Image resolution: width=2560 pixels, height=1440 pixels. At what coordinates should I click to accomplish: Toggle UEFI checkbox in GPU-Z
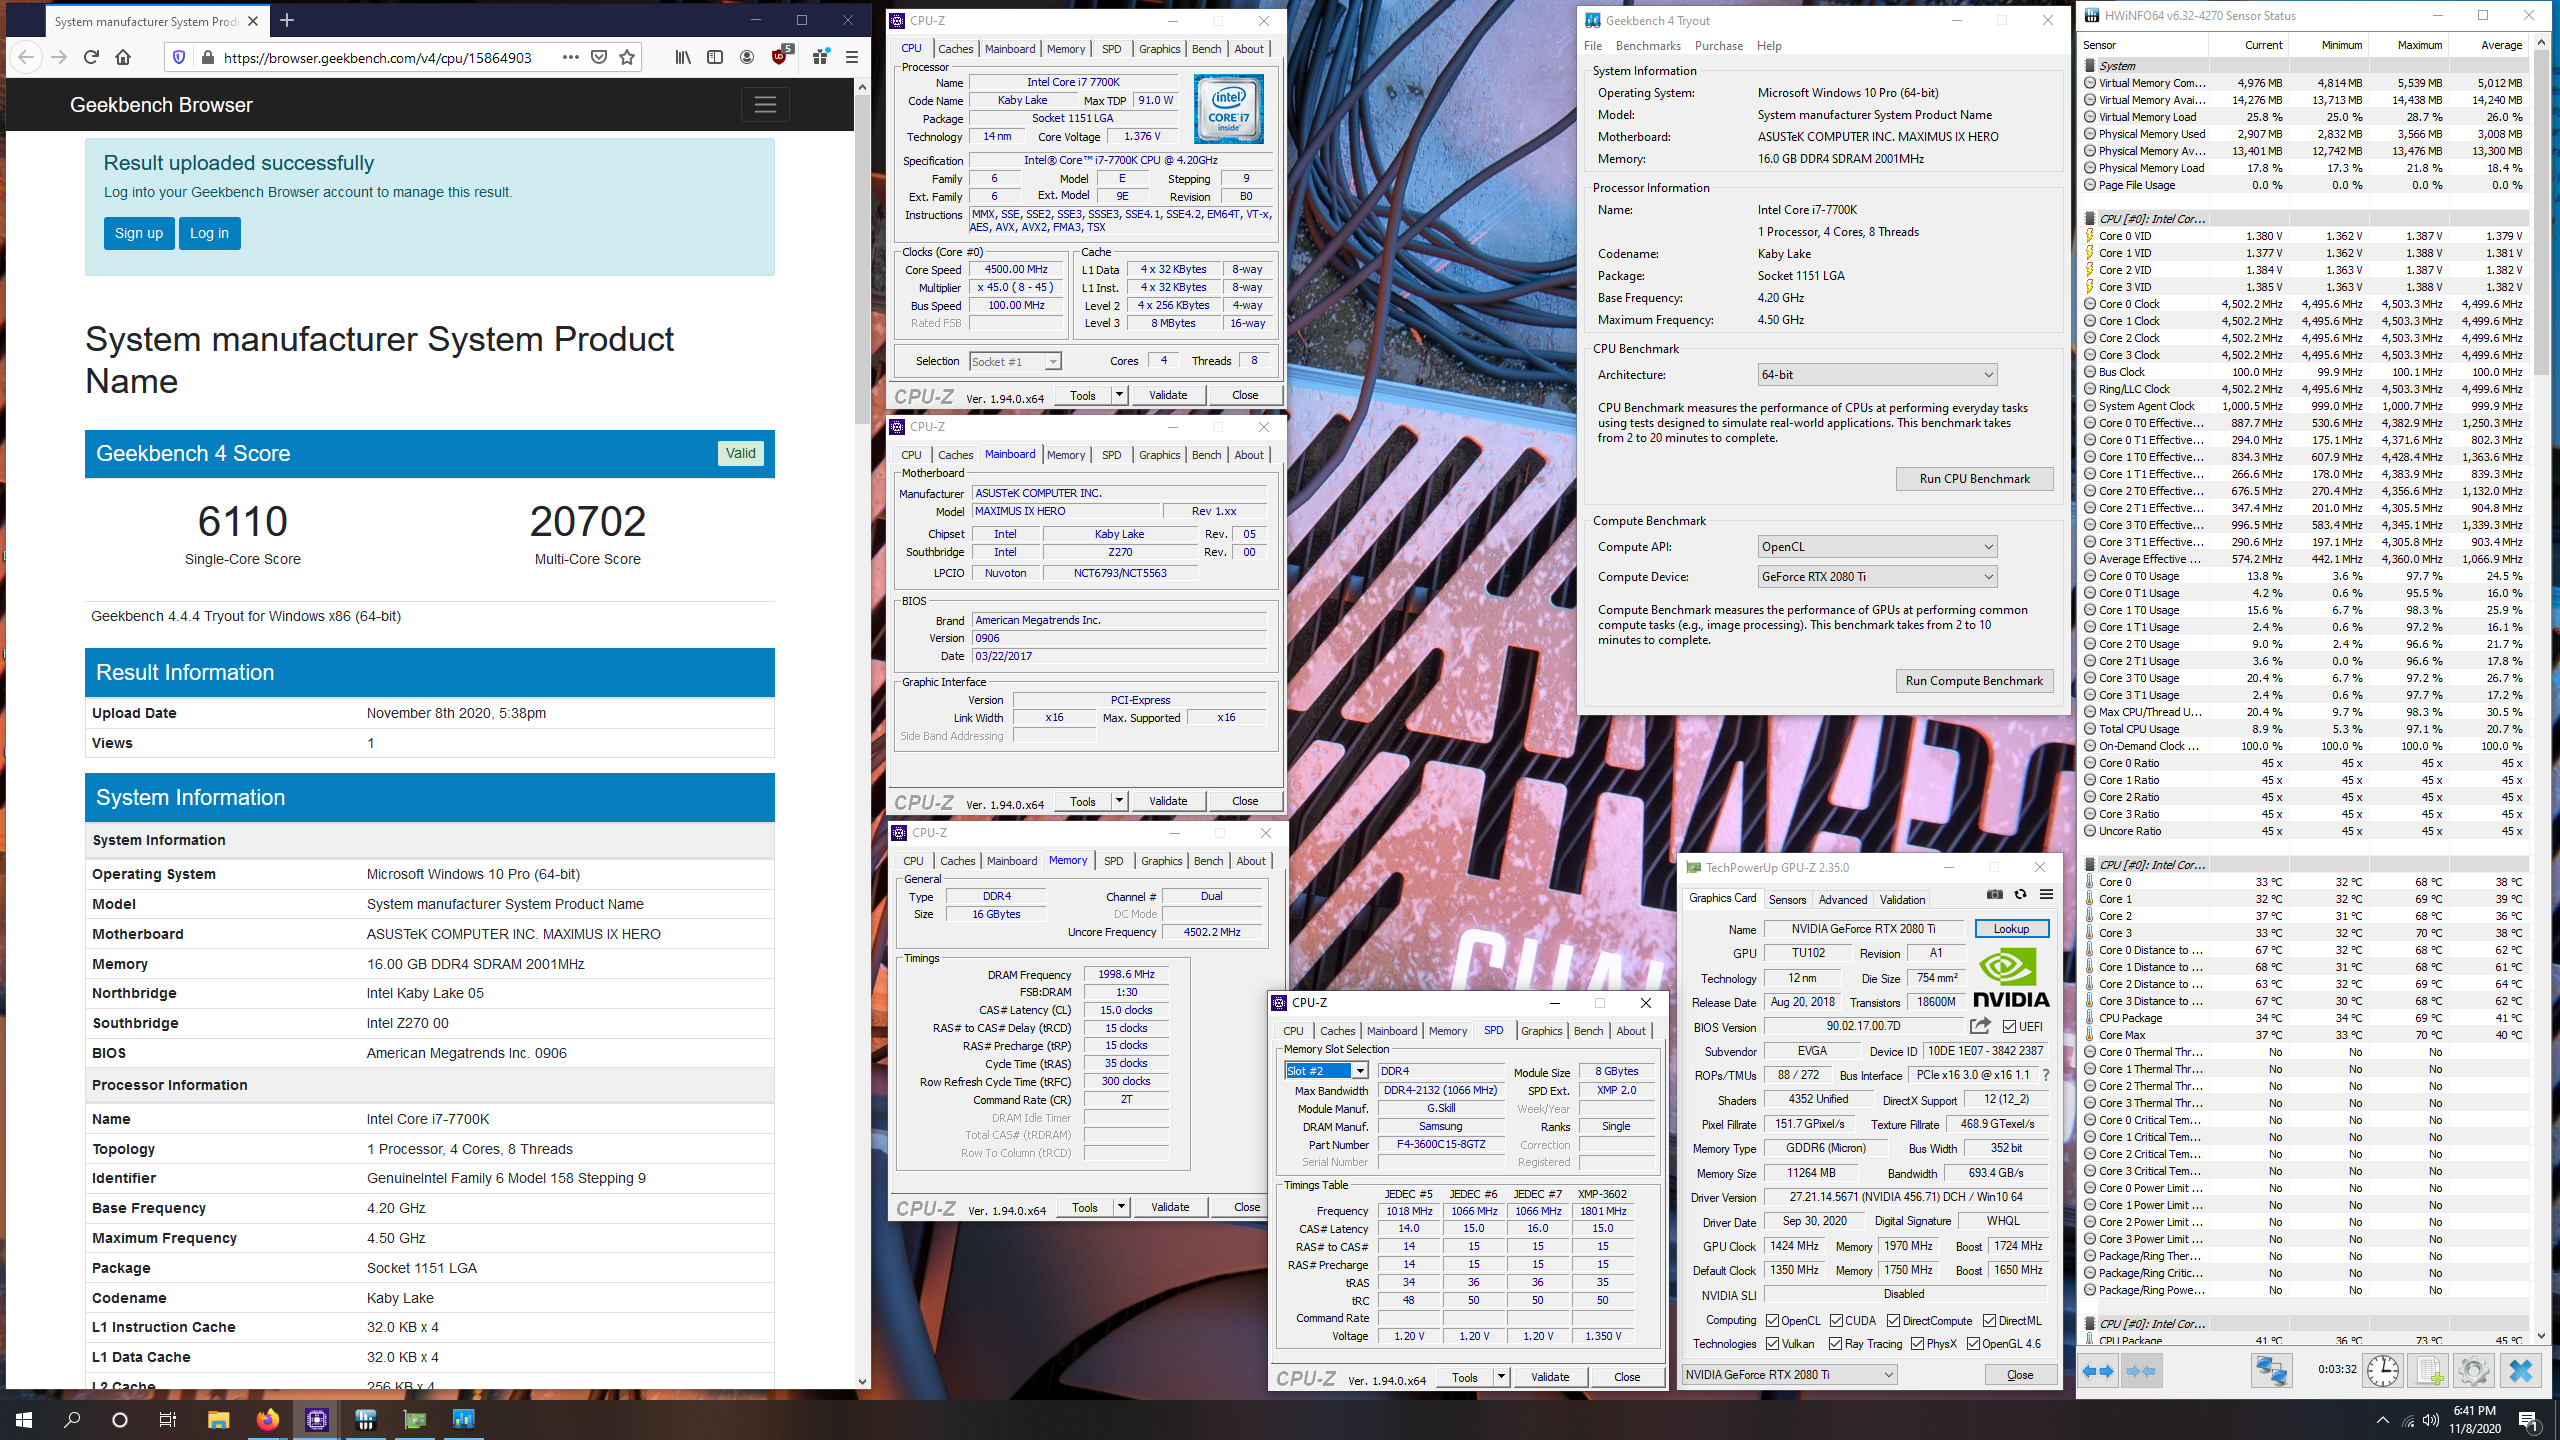pos(2009,1026)
